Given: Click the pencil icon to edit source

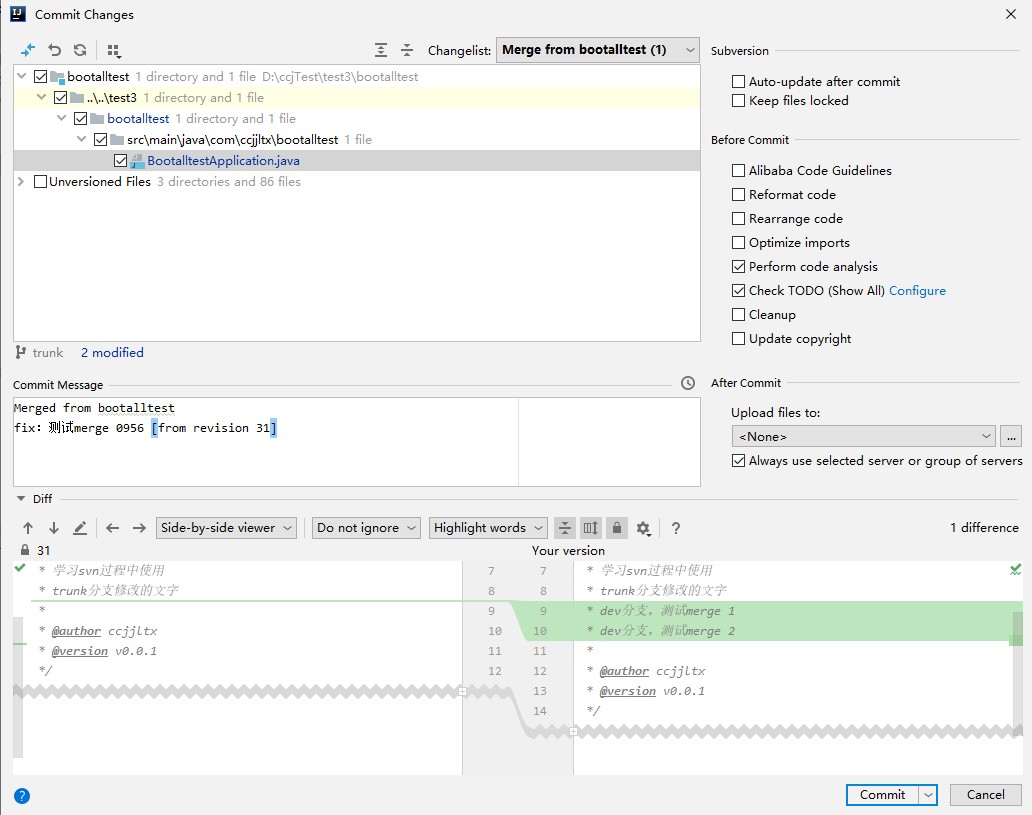Looking at the screenshot, I should 80,528.
